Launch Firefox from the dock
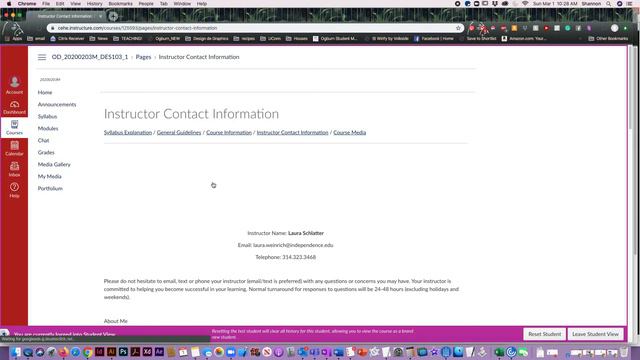640x360 pixels. coord(63,352)
